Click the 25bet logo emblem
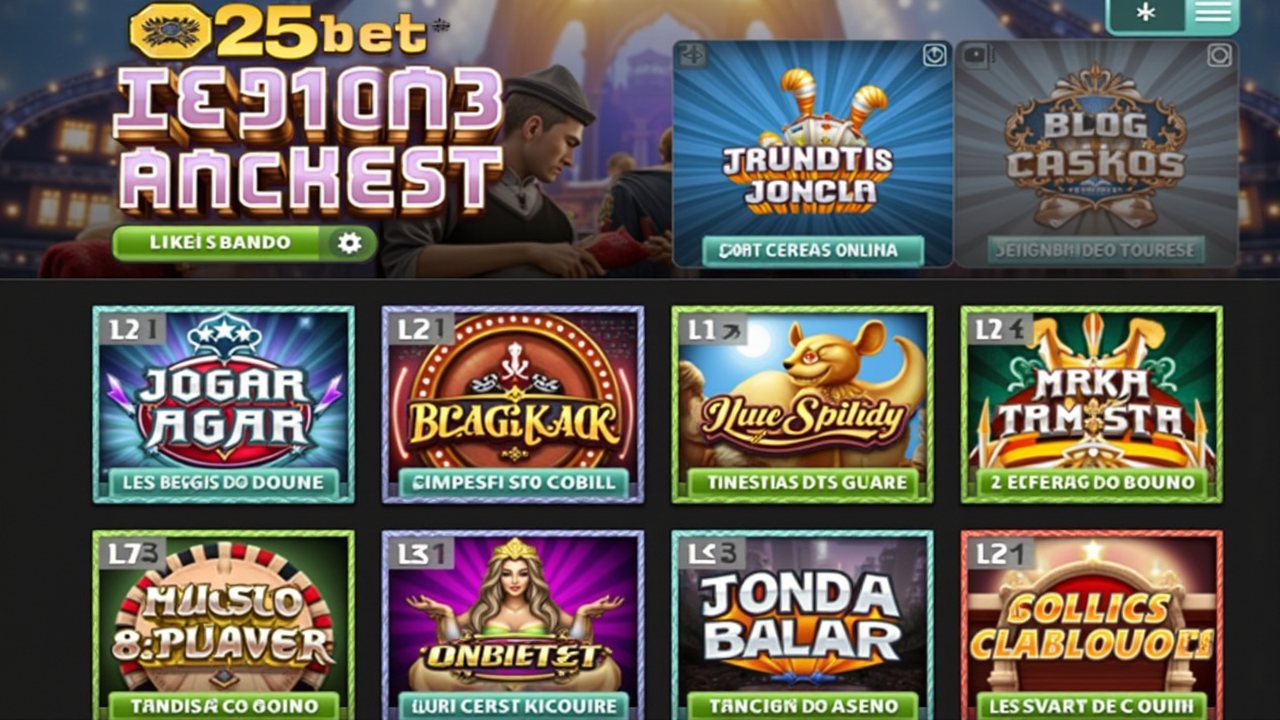The height and width of the screenshot is (720, 1280). 171,31
